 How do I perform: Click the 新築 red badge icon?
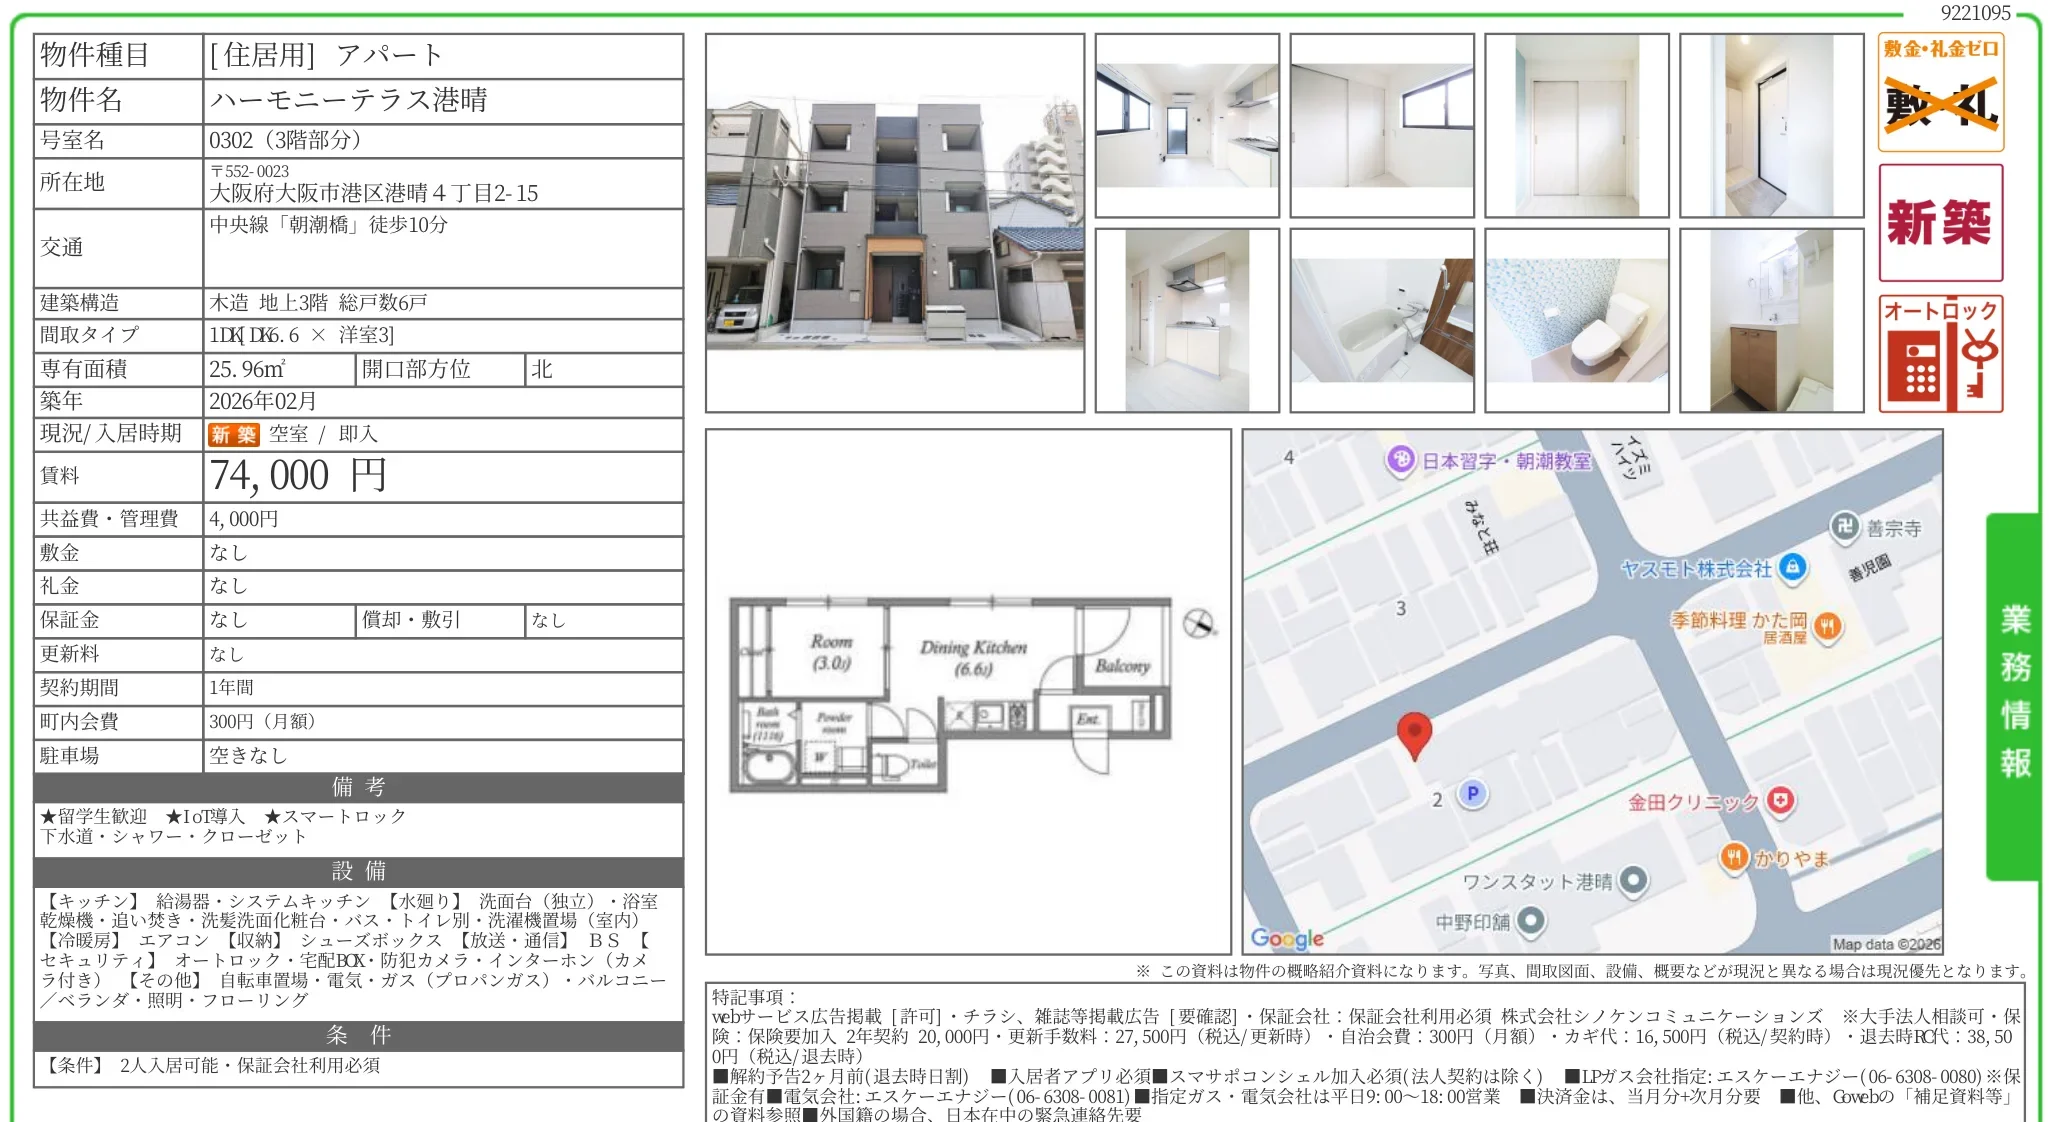click(x=1940, y=222)
